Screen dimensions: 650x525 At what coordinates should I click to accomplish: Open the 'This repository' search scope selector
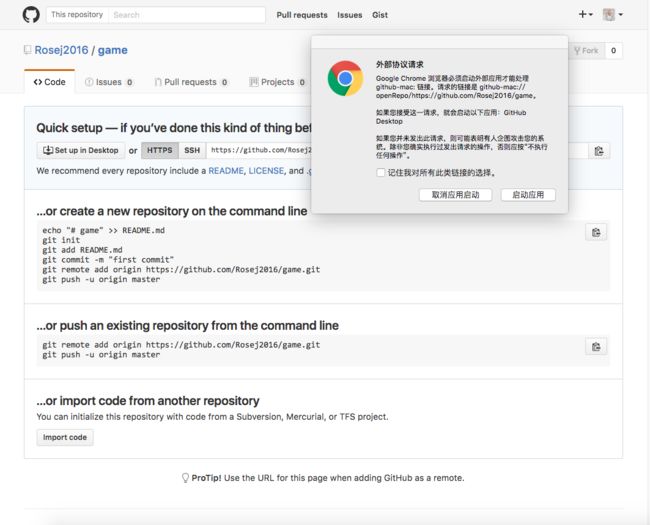(x=77, y=15)
